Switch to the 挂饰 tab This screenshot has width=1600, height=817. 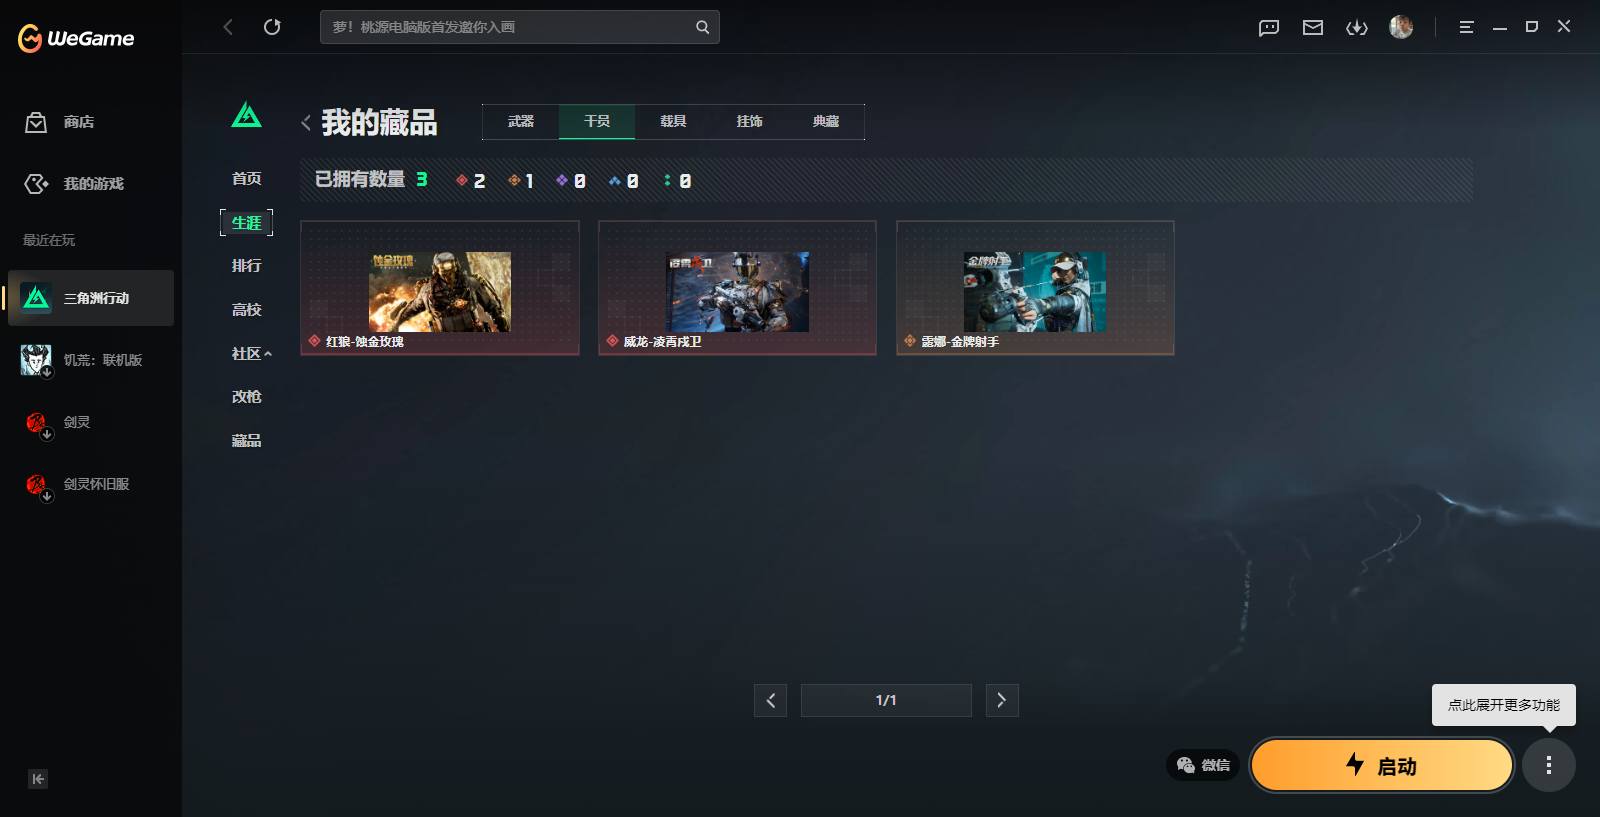tap(749, 121)
